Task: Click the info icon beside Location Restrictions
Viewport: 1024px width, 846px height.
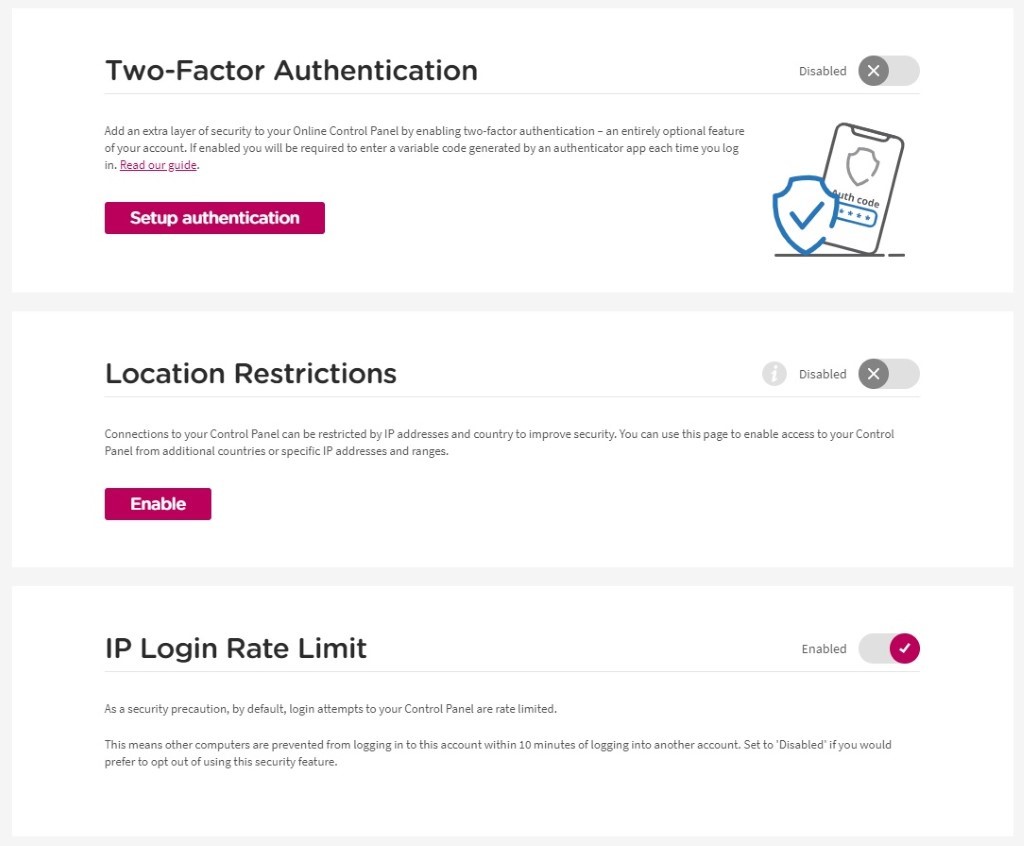Action: (774, 374)
